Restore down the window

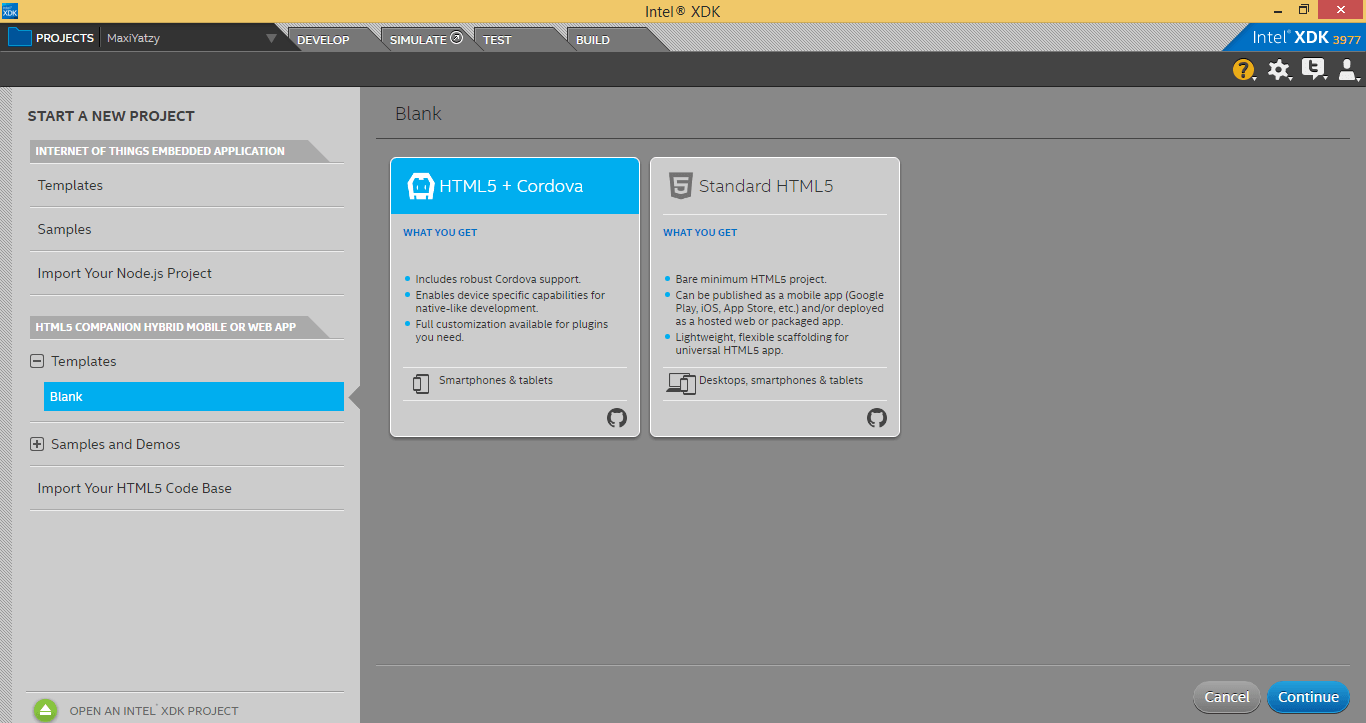tap(1304, 9)
